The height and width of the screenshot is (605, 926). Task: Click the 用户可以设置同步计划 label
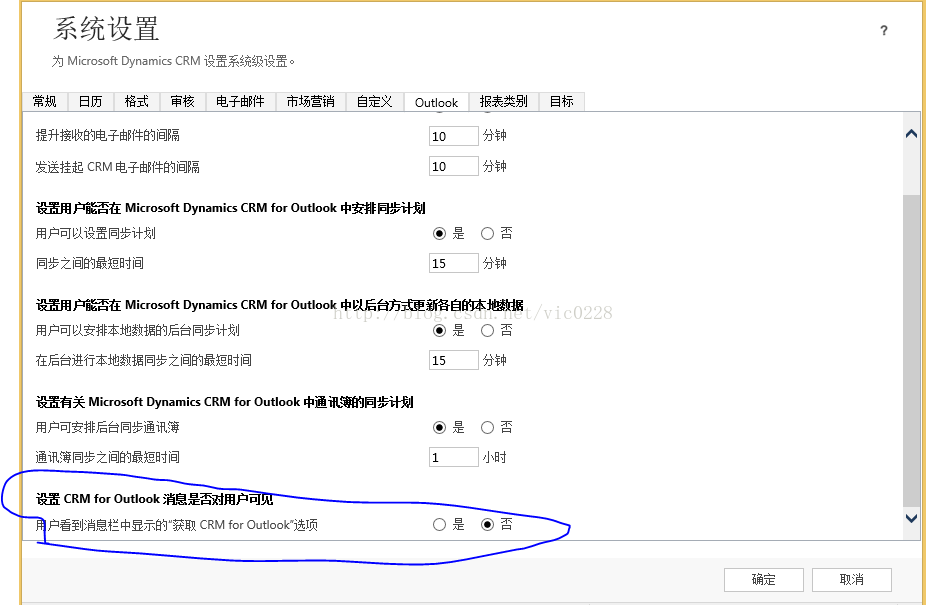96,233
